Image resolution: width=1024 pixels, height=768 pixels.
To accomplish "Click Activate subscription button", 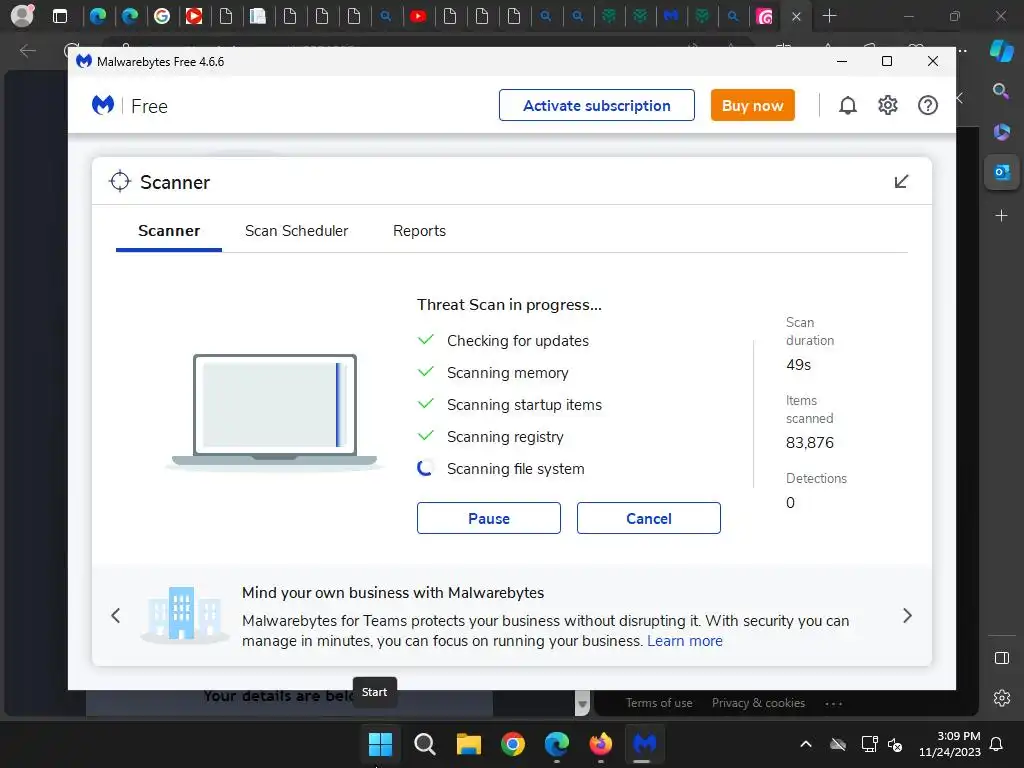I will tap(596, 105).
